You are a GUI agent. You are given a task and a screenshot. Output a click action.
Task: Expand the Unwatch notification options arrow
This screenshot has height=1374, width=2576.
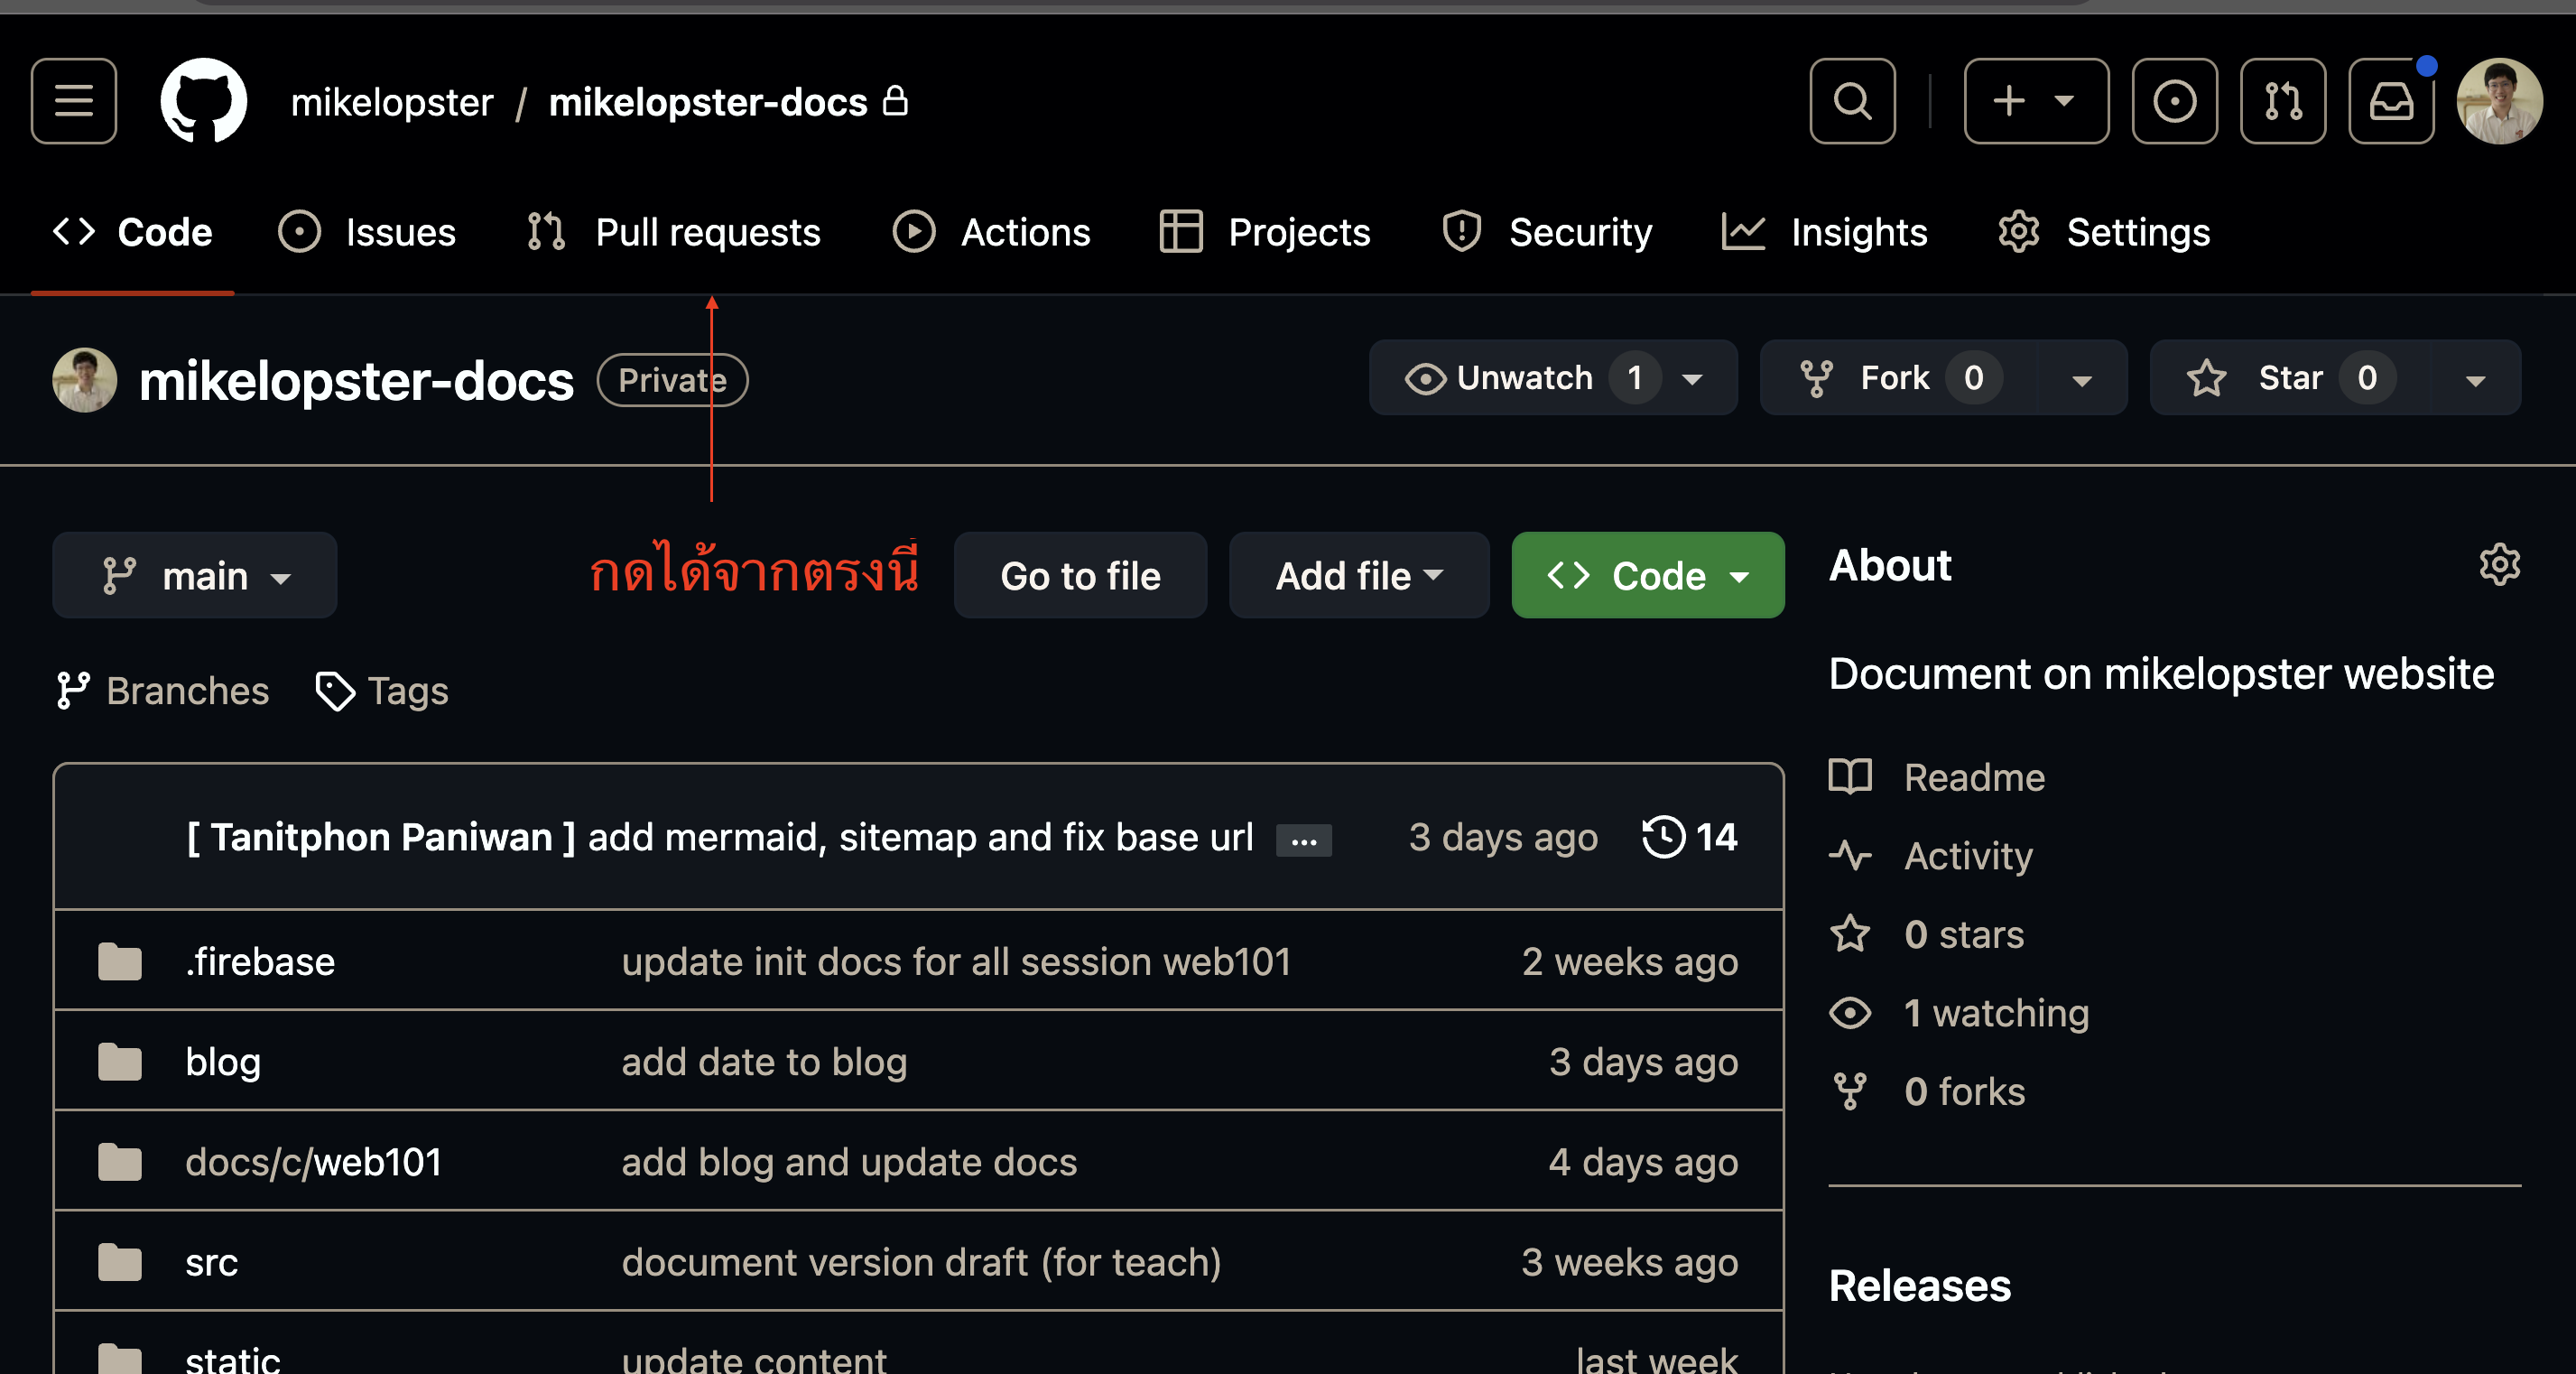[x=1693, y=379]
